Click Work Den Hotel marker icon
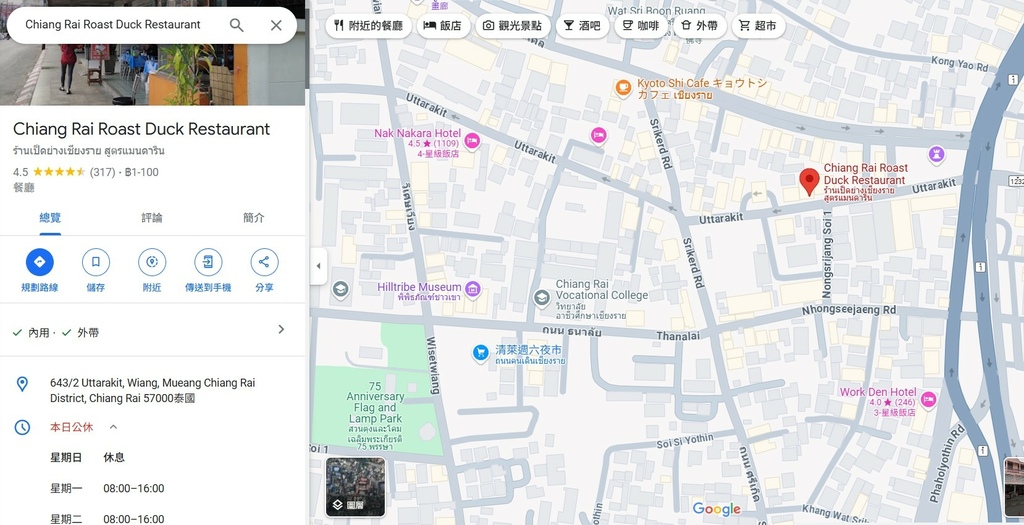 tap(928, 399)
